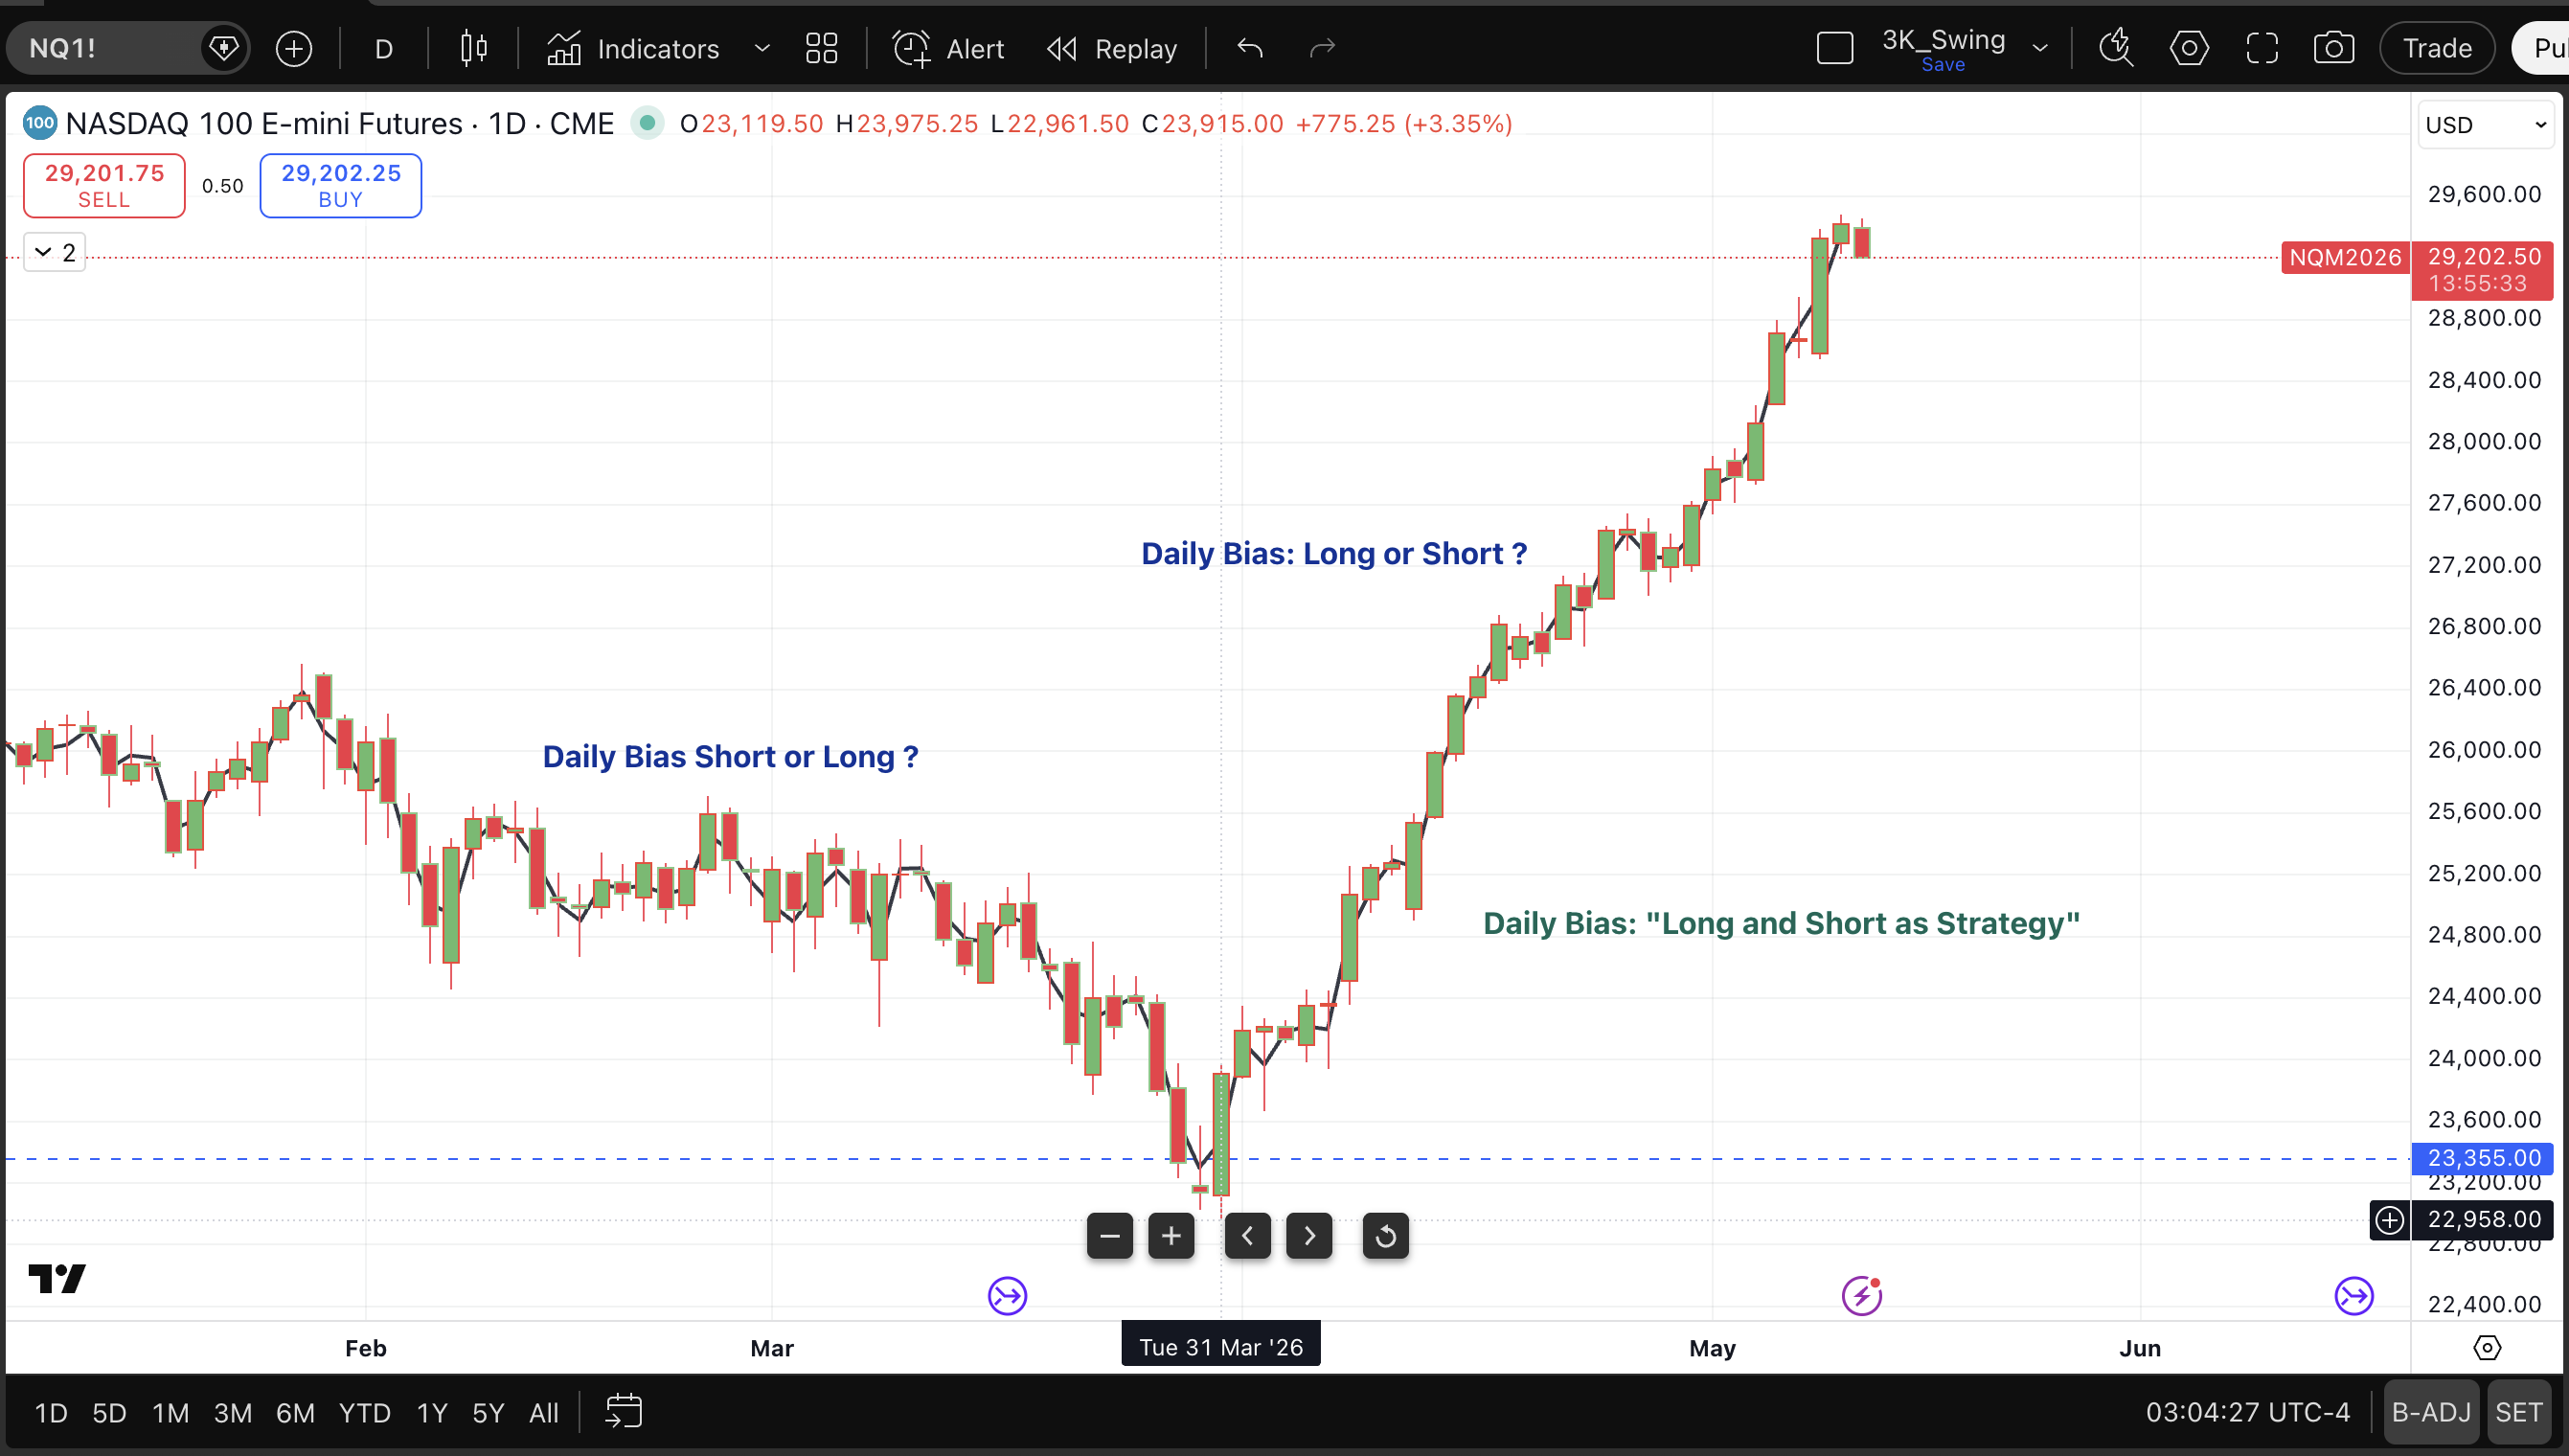
Task: Toggle the green market status dot
Action: click(x=647, y=123)
